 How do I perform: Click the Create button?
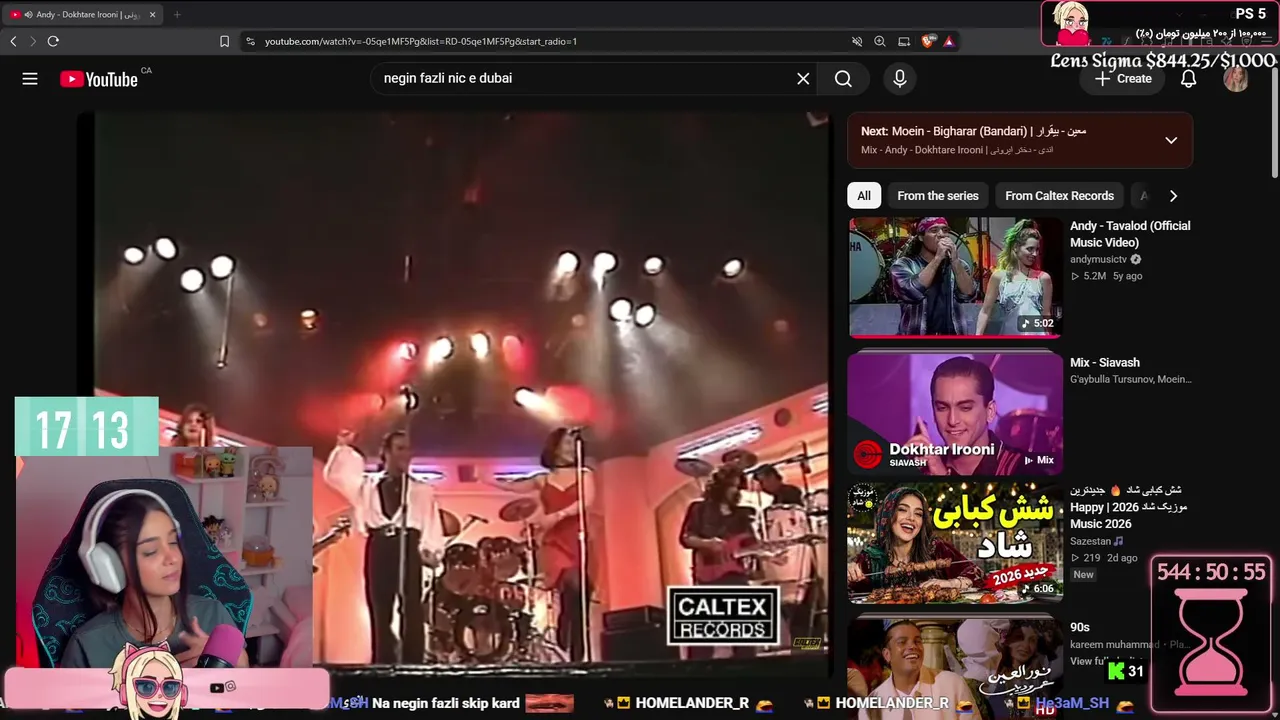[1123, 79]
